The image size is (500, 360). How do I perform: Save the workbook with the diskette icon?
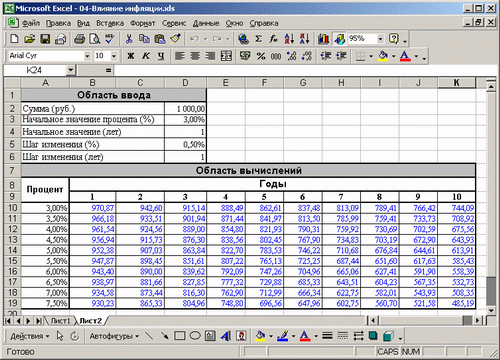pyautogui.click(x=45, y=39)
